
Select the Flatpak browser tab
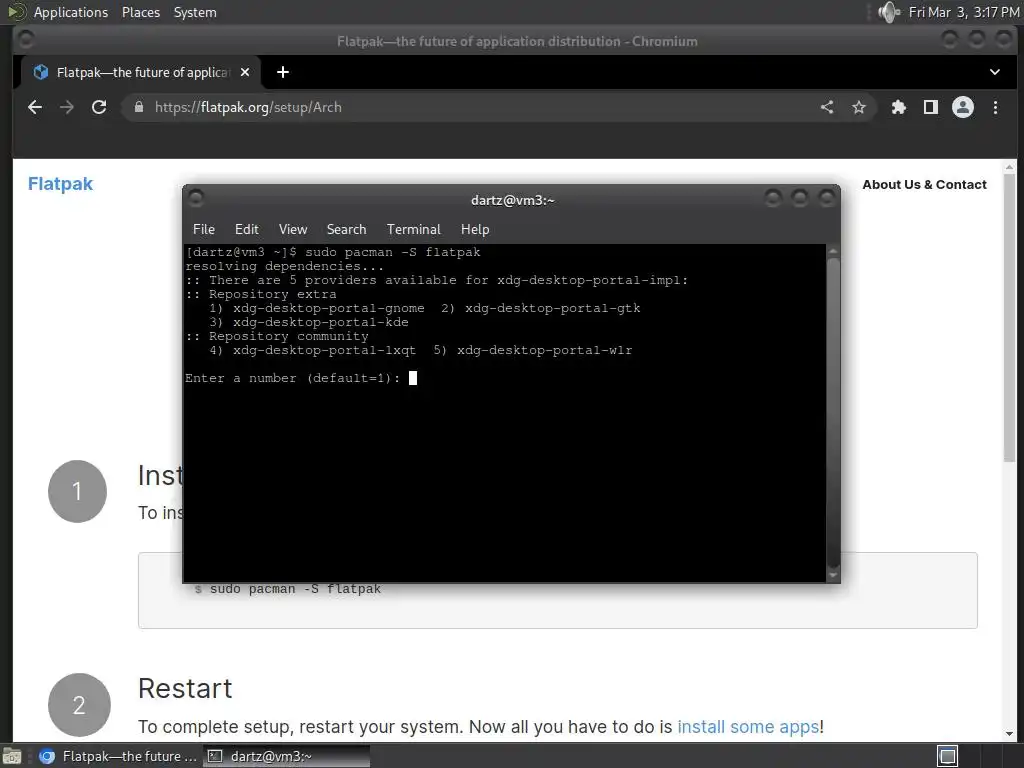coord(140,72)
